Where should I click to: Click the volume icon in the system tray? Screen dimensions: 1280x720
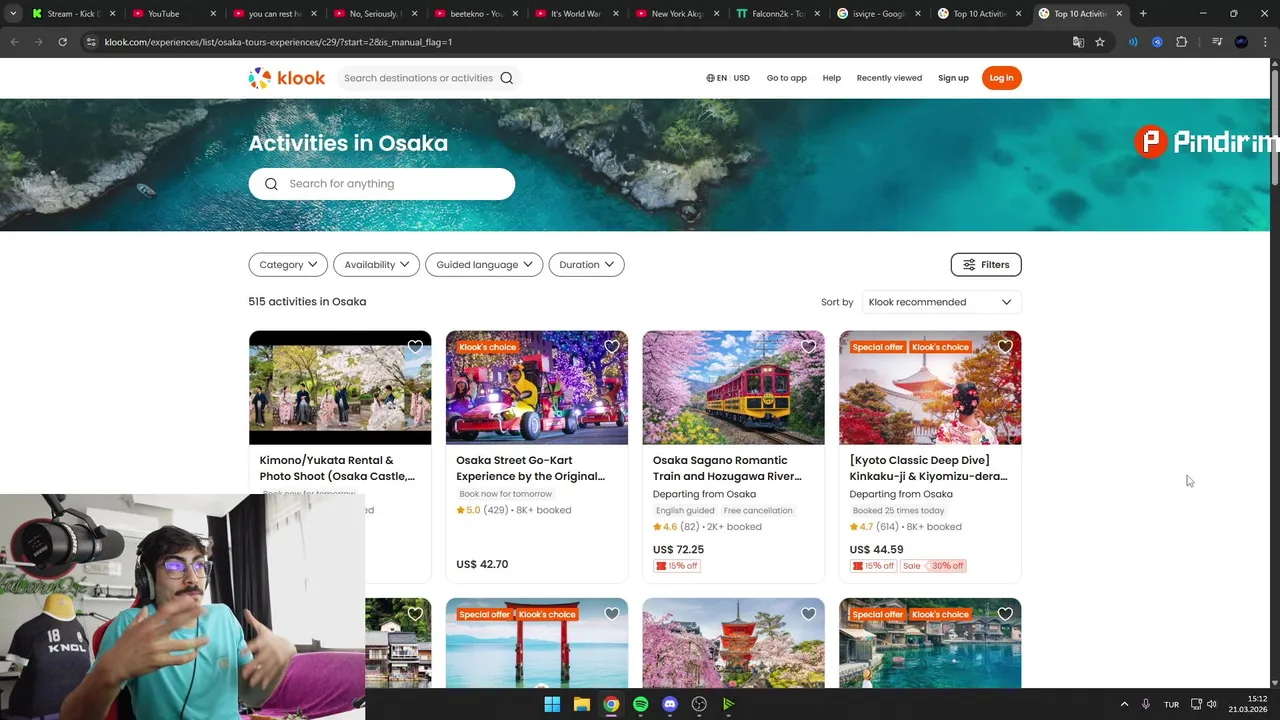[1212, 704]
